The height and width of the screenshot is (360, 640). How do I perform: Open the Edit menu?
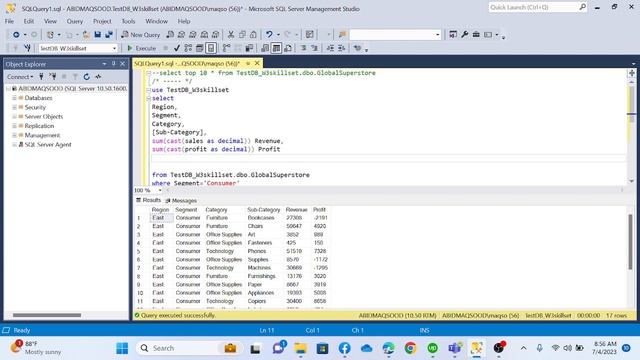tap(29, 21)
